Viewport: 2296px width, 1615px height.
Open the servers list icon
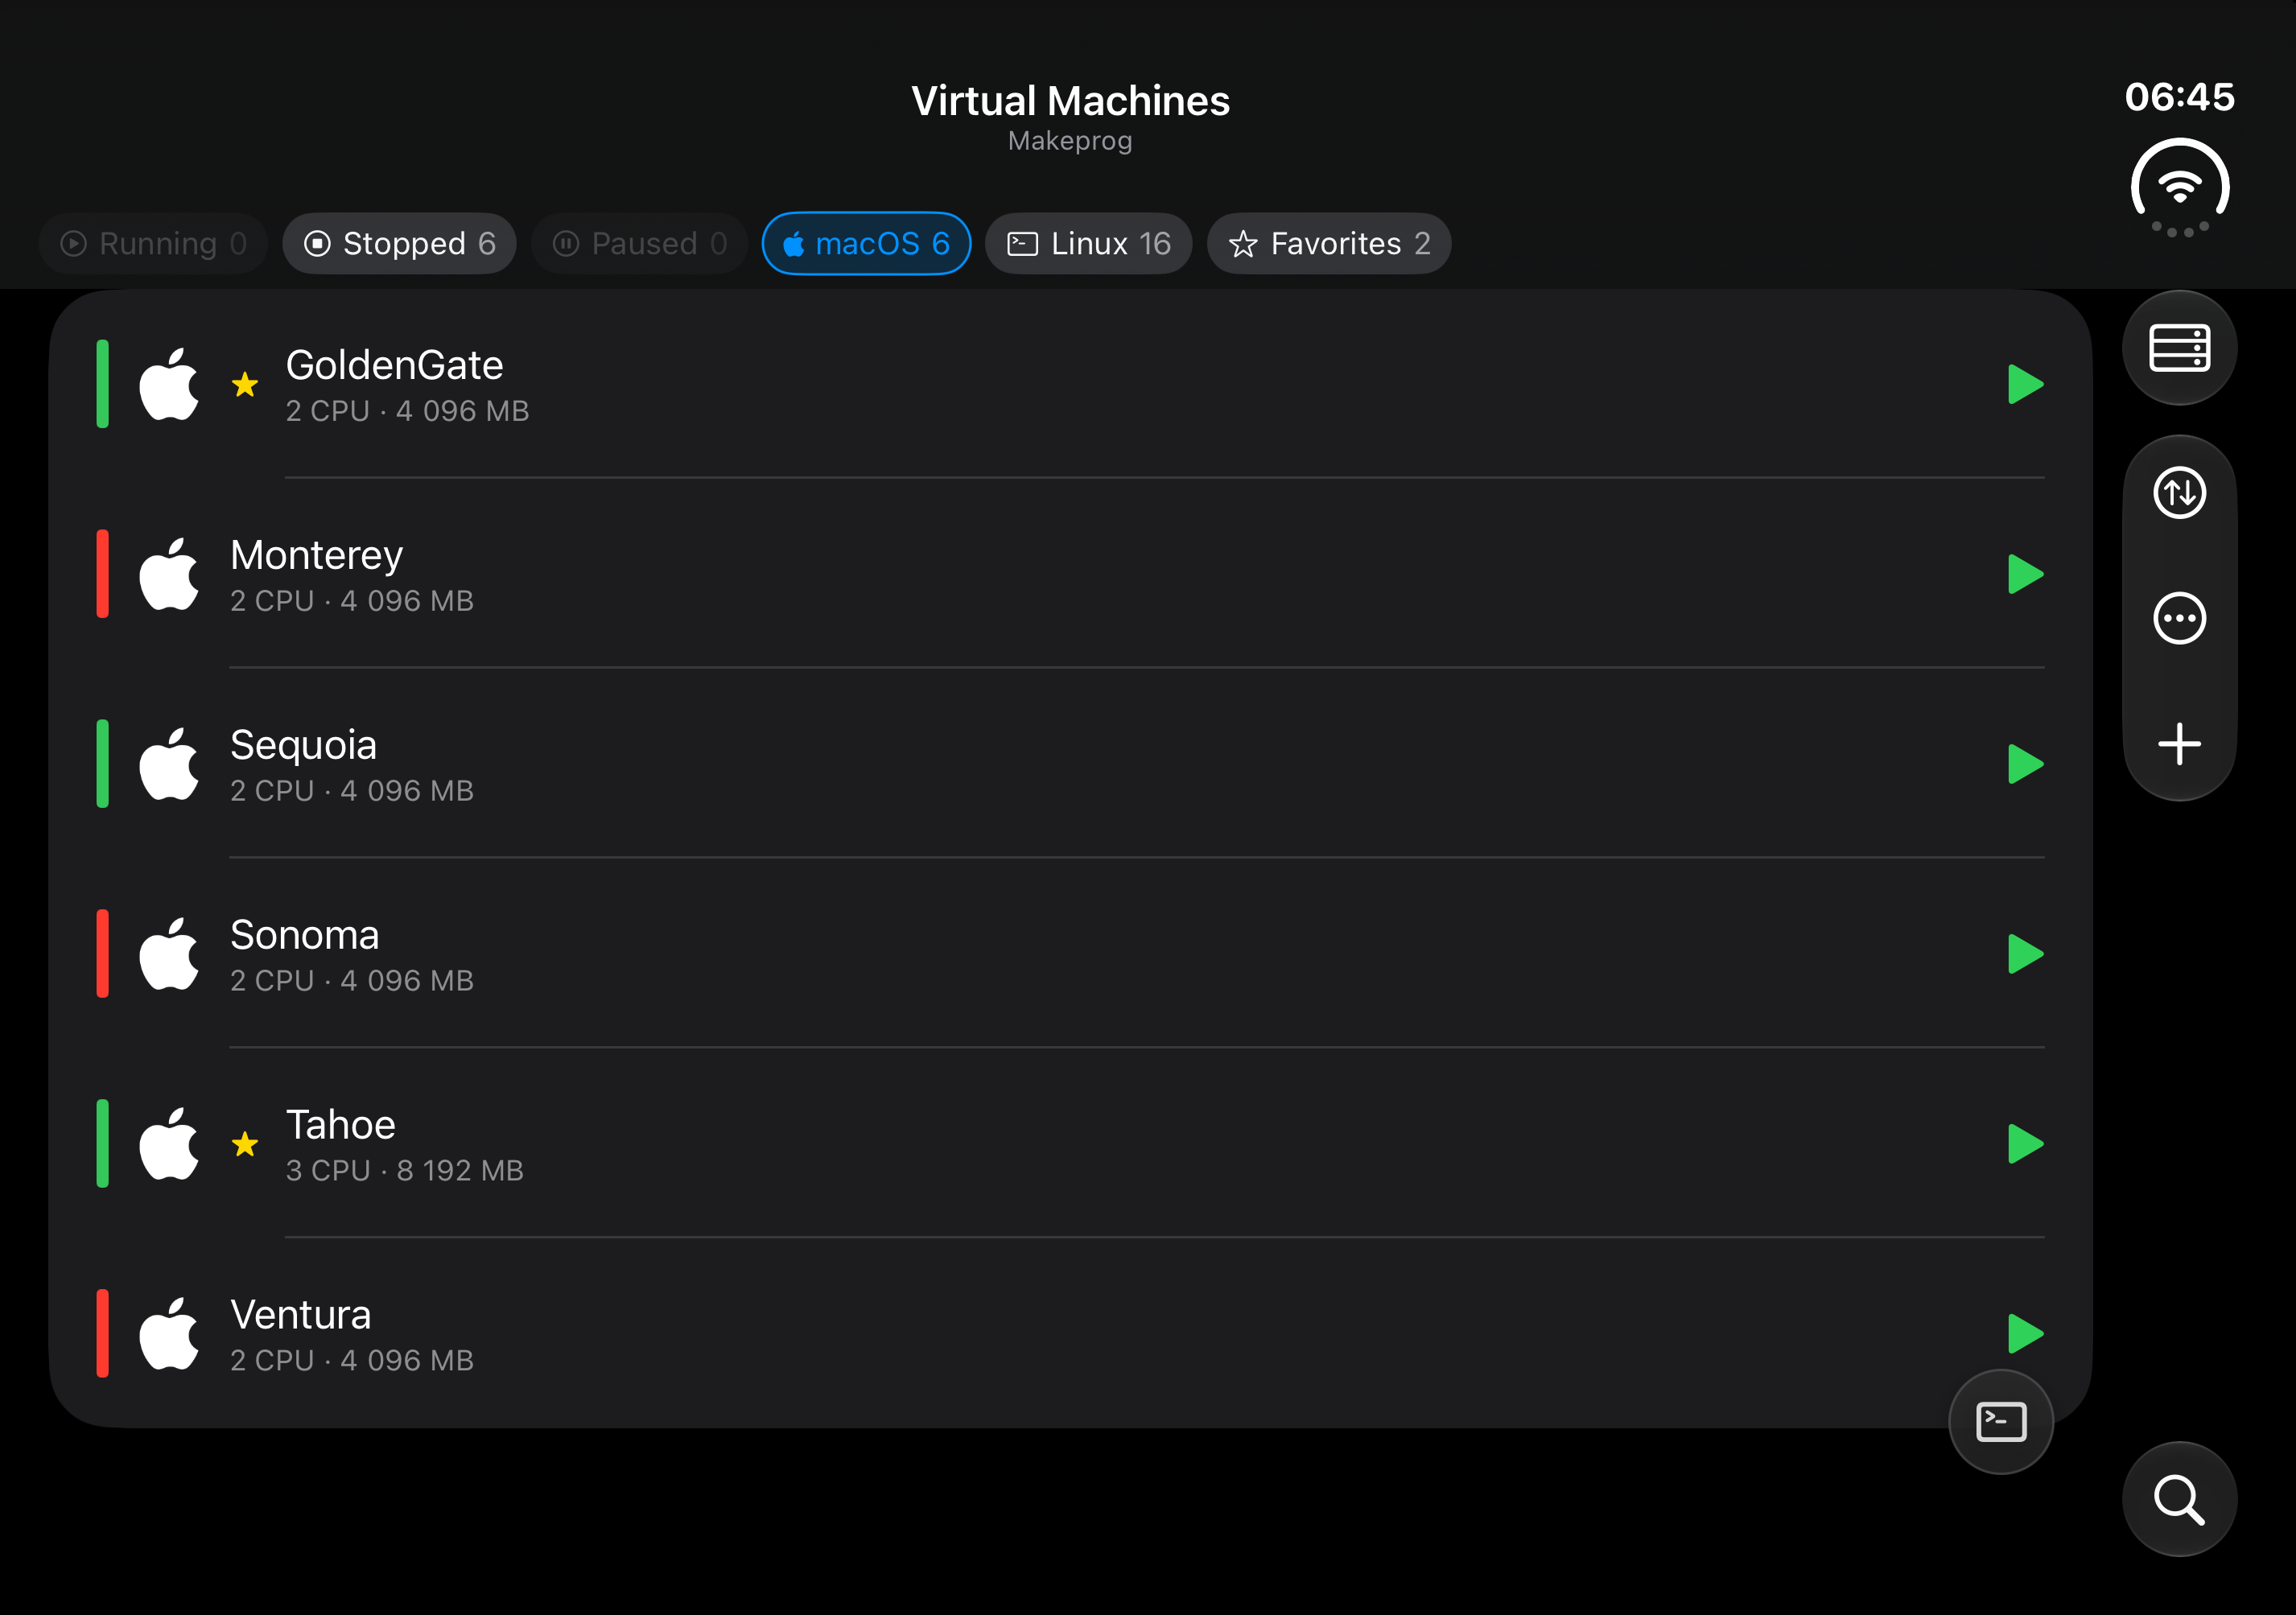pyautogui.click(x=2179, y=348)
